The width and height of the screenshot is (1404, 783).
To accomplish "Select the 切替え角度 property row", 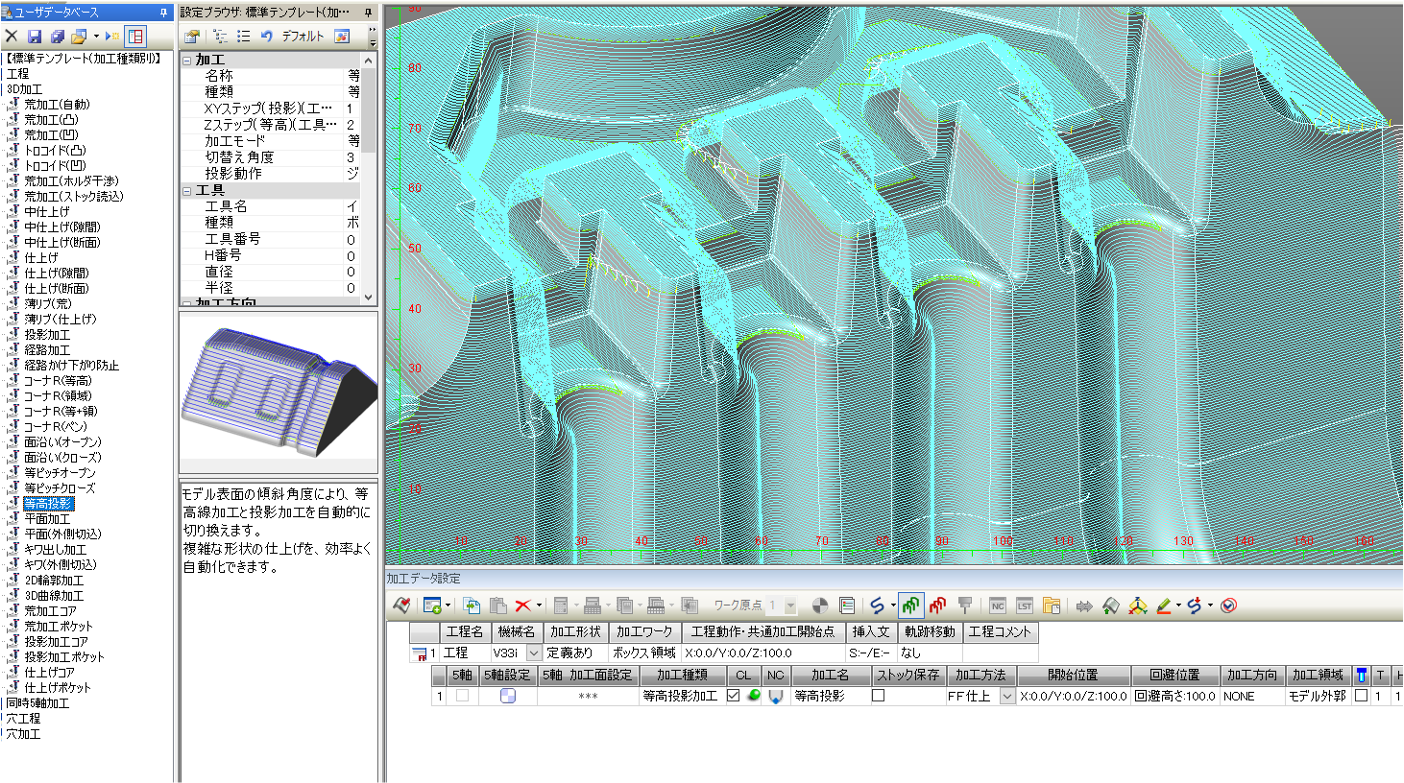I will pos(270,157).
